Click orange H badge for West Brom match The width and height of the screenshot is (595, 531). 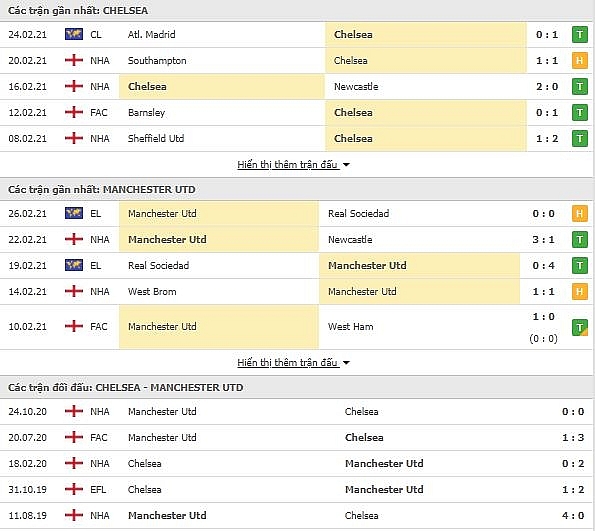click(579, 291)
